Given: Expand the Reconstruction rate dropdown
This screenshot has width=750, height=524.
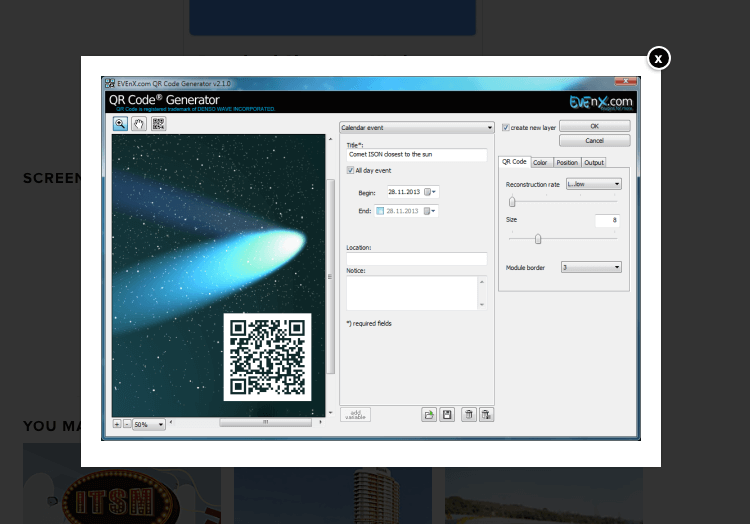Looking at the screenshot, I should [594, 184].
